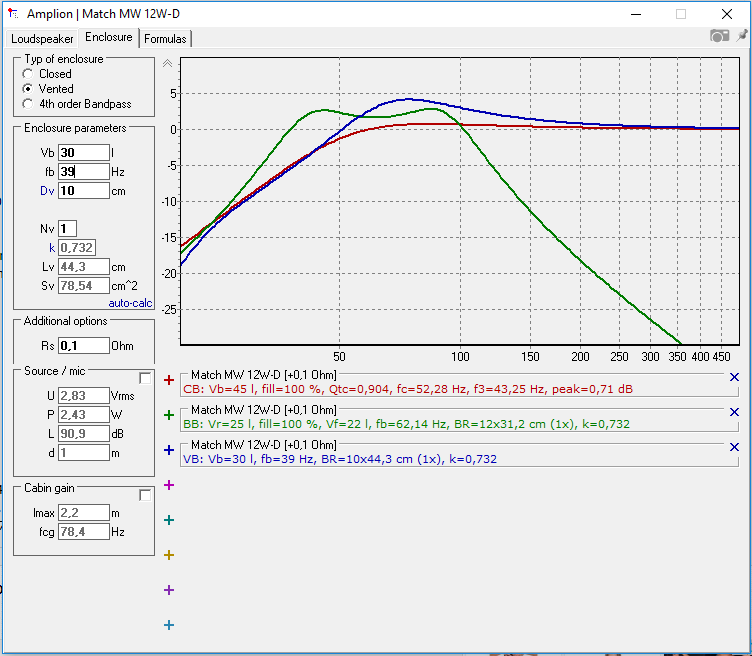Click the Nv vent count field
This screenshot has height=656, width=752.
pos(67,229)
